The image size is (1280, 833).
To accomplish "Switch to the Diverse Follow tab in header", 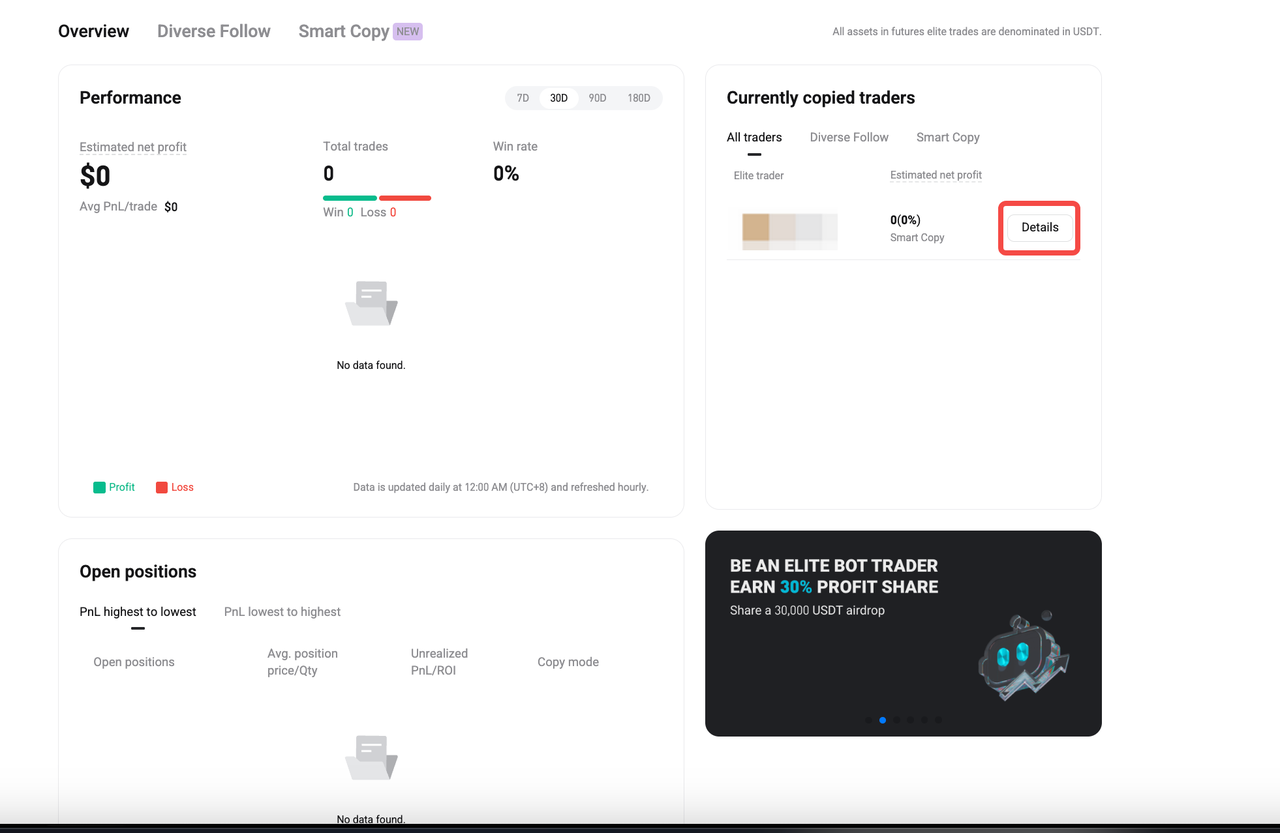I will coord(213,31).
